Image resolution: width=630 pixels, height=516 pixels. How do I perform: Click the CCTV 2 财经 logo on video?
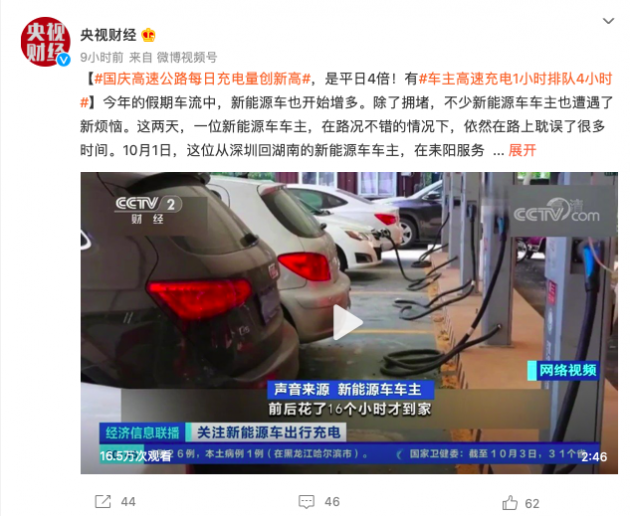pos(148,209)
